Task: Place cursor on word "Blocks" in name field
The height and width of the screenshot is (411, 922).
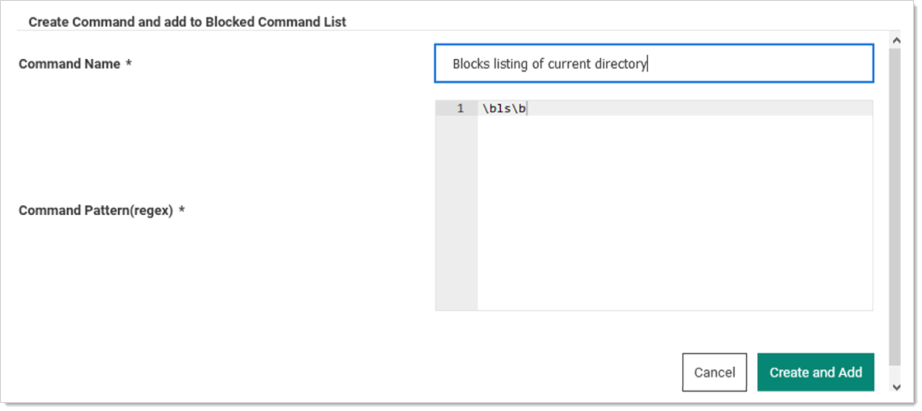Action: pos(470,64)
